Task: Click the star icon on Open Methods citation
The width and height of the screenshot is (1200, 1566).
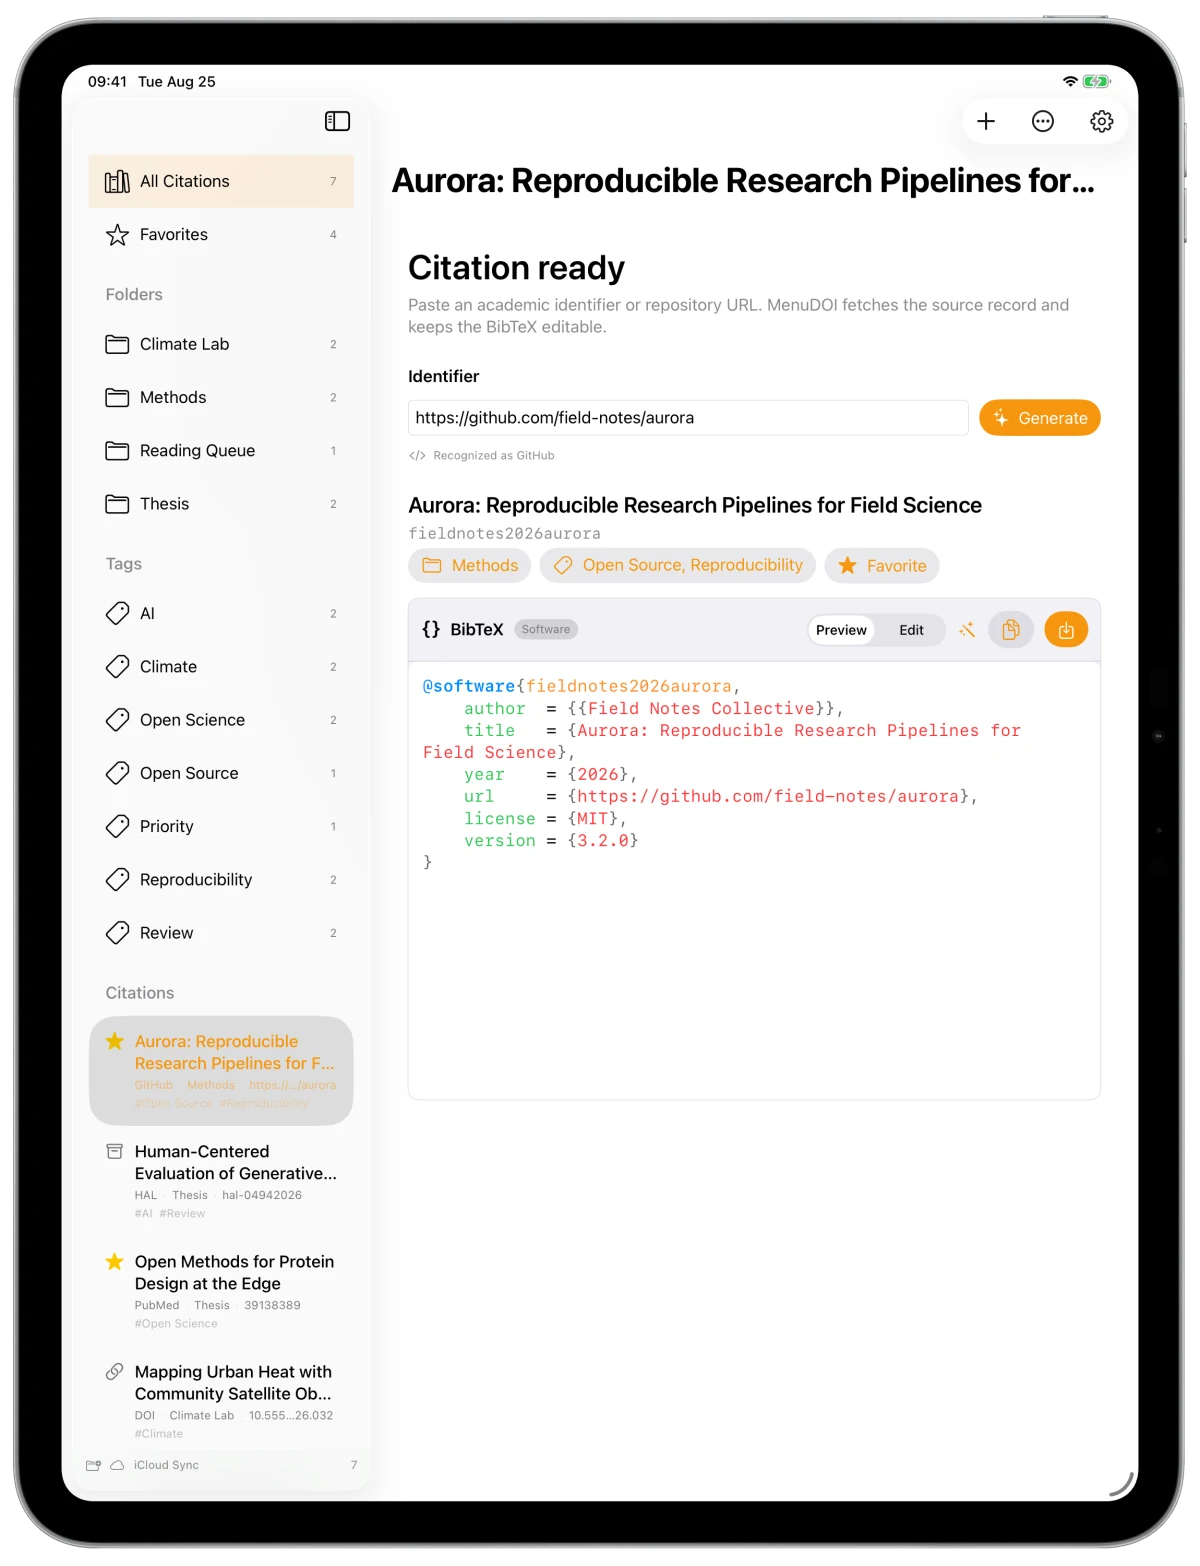Action: [115, 1262]
